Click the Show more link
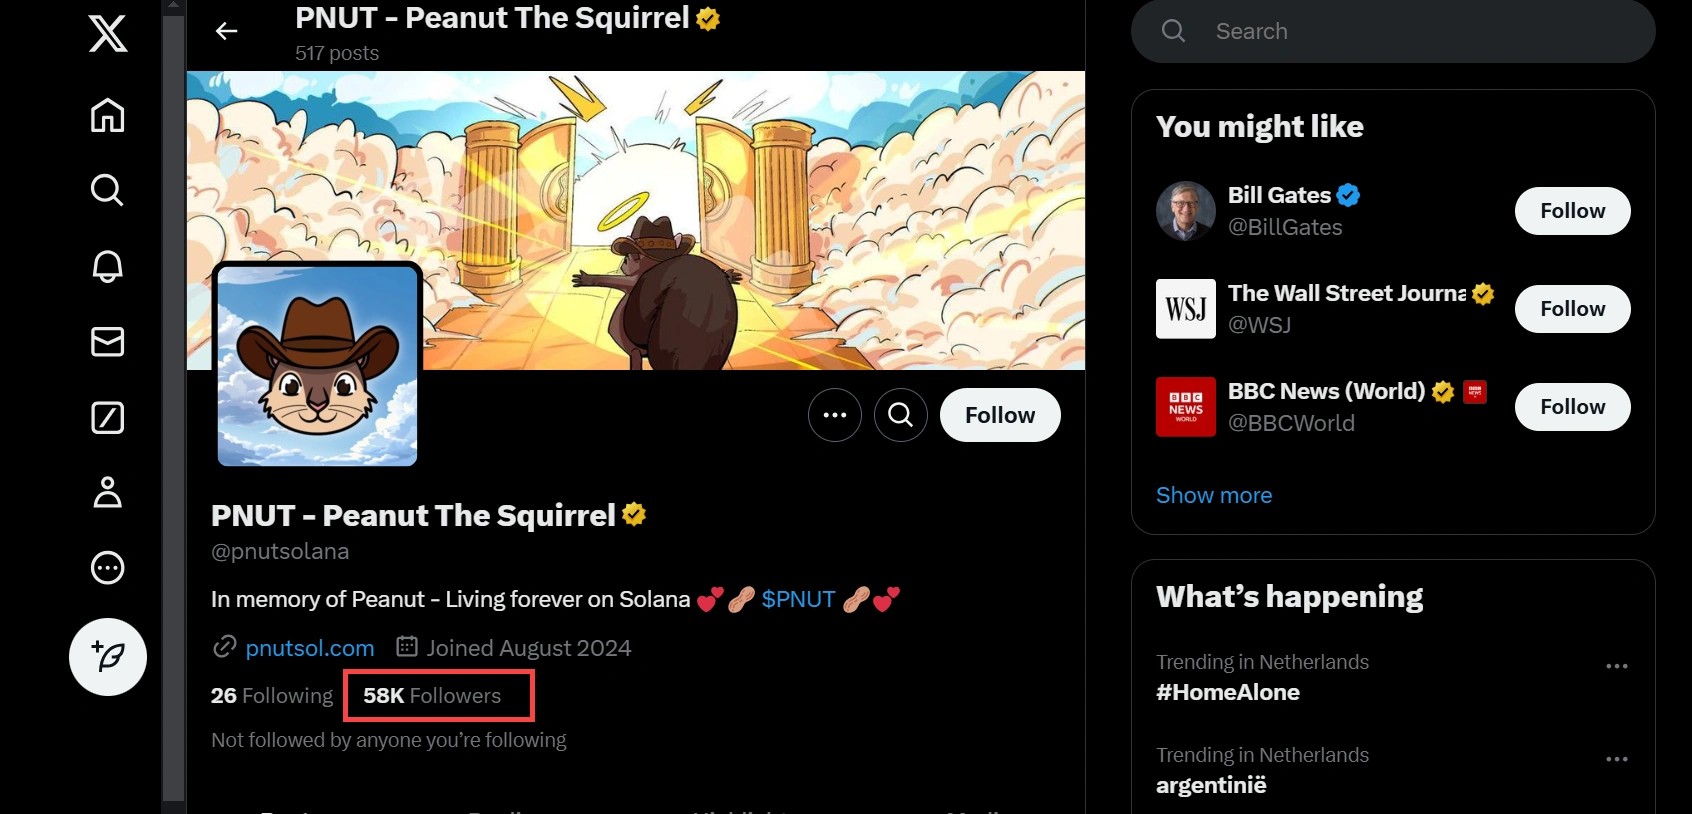 pos(1214,495)
